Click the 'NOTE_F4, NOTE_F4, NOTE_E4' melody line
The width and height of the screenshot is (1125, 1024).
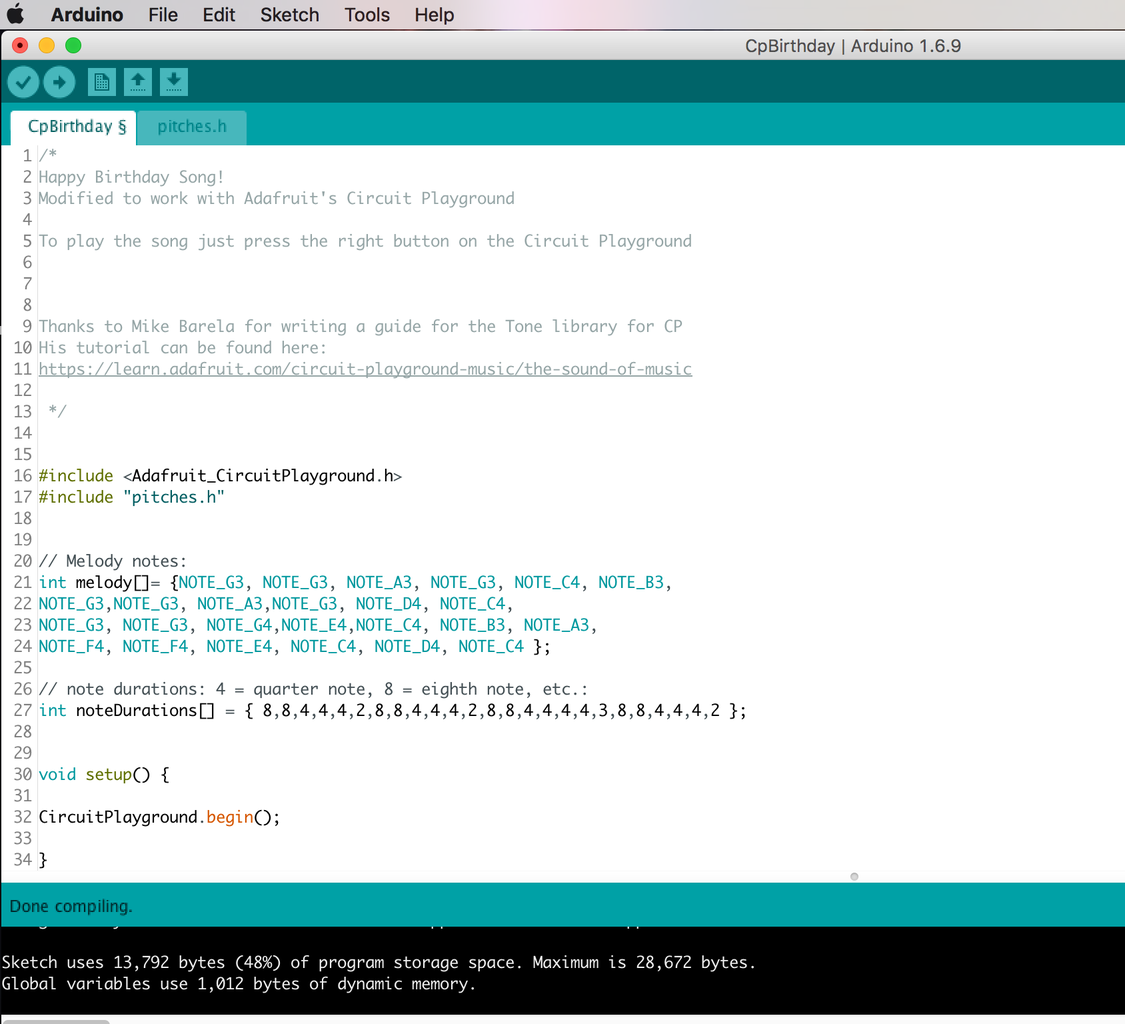click(x=295, y=647)
